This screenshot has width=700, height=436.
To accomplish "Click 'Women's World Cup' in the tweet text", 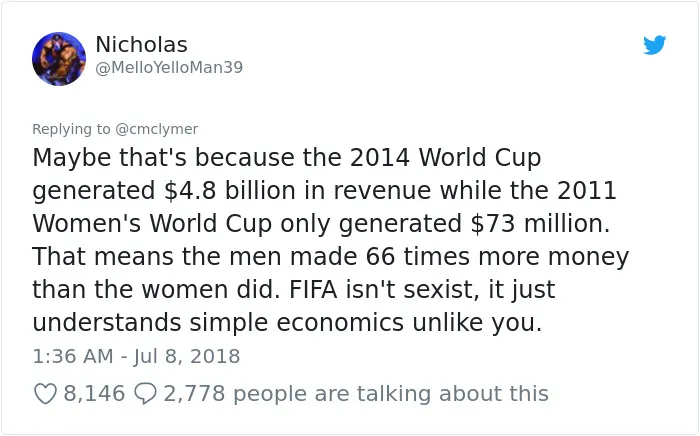I will coord(152,224).
